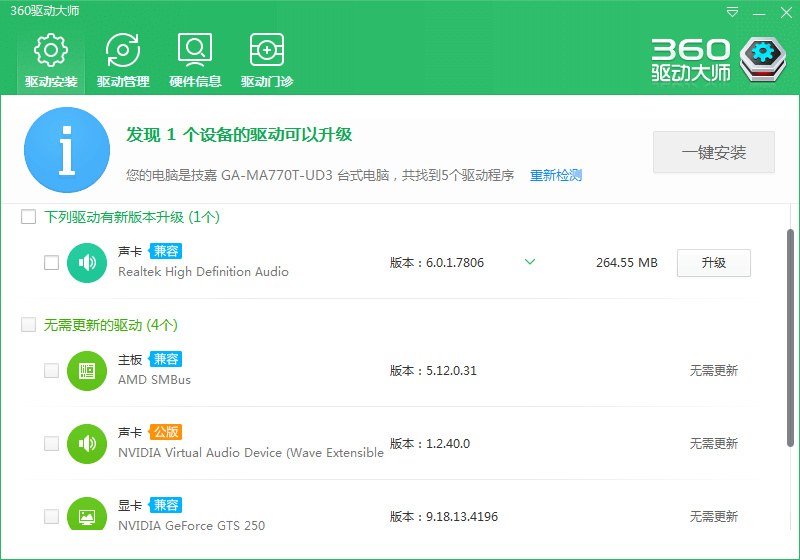
Task: Open the 驱动安装 gear icon tab
Action: click(51, 61)
